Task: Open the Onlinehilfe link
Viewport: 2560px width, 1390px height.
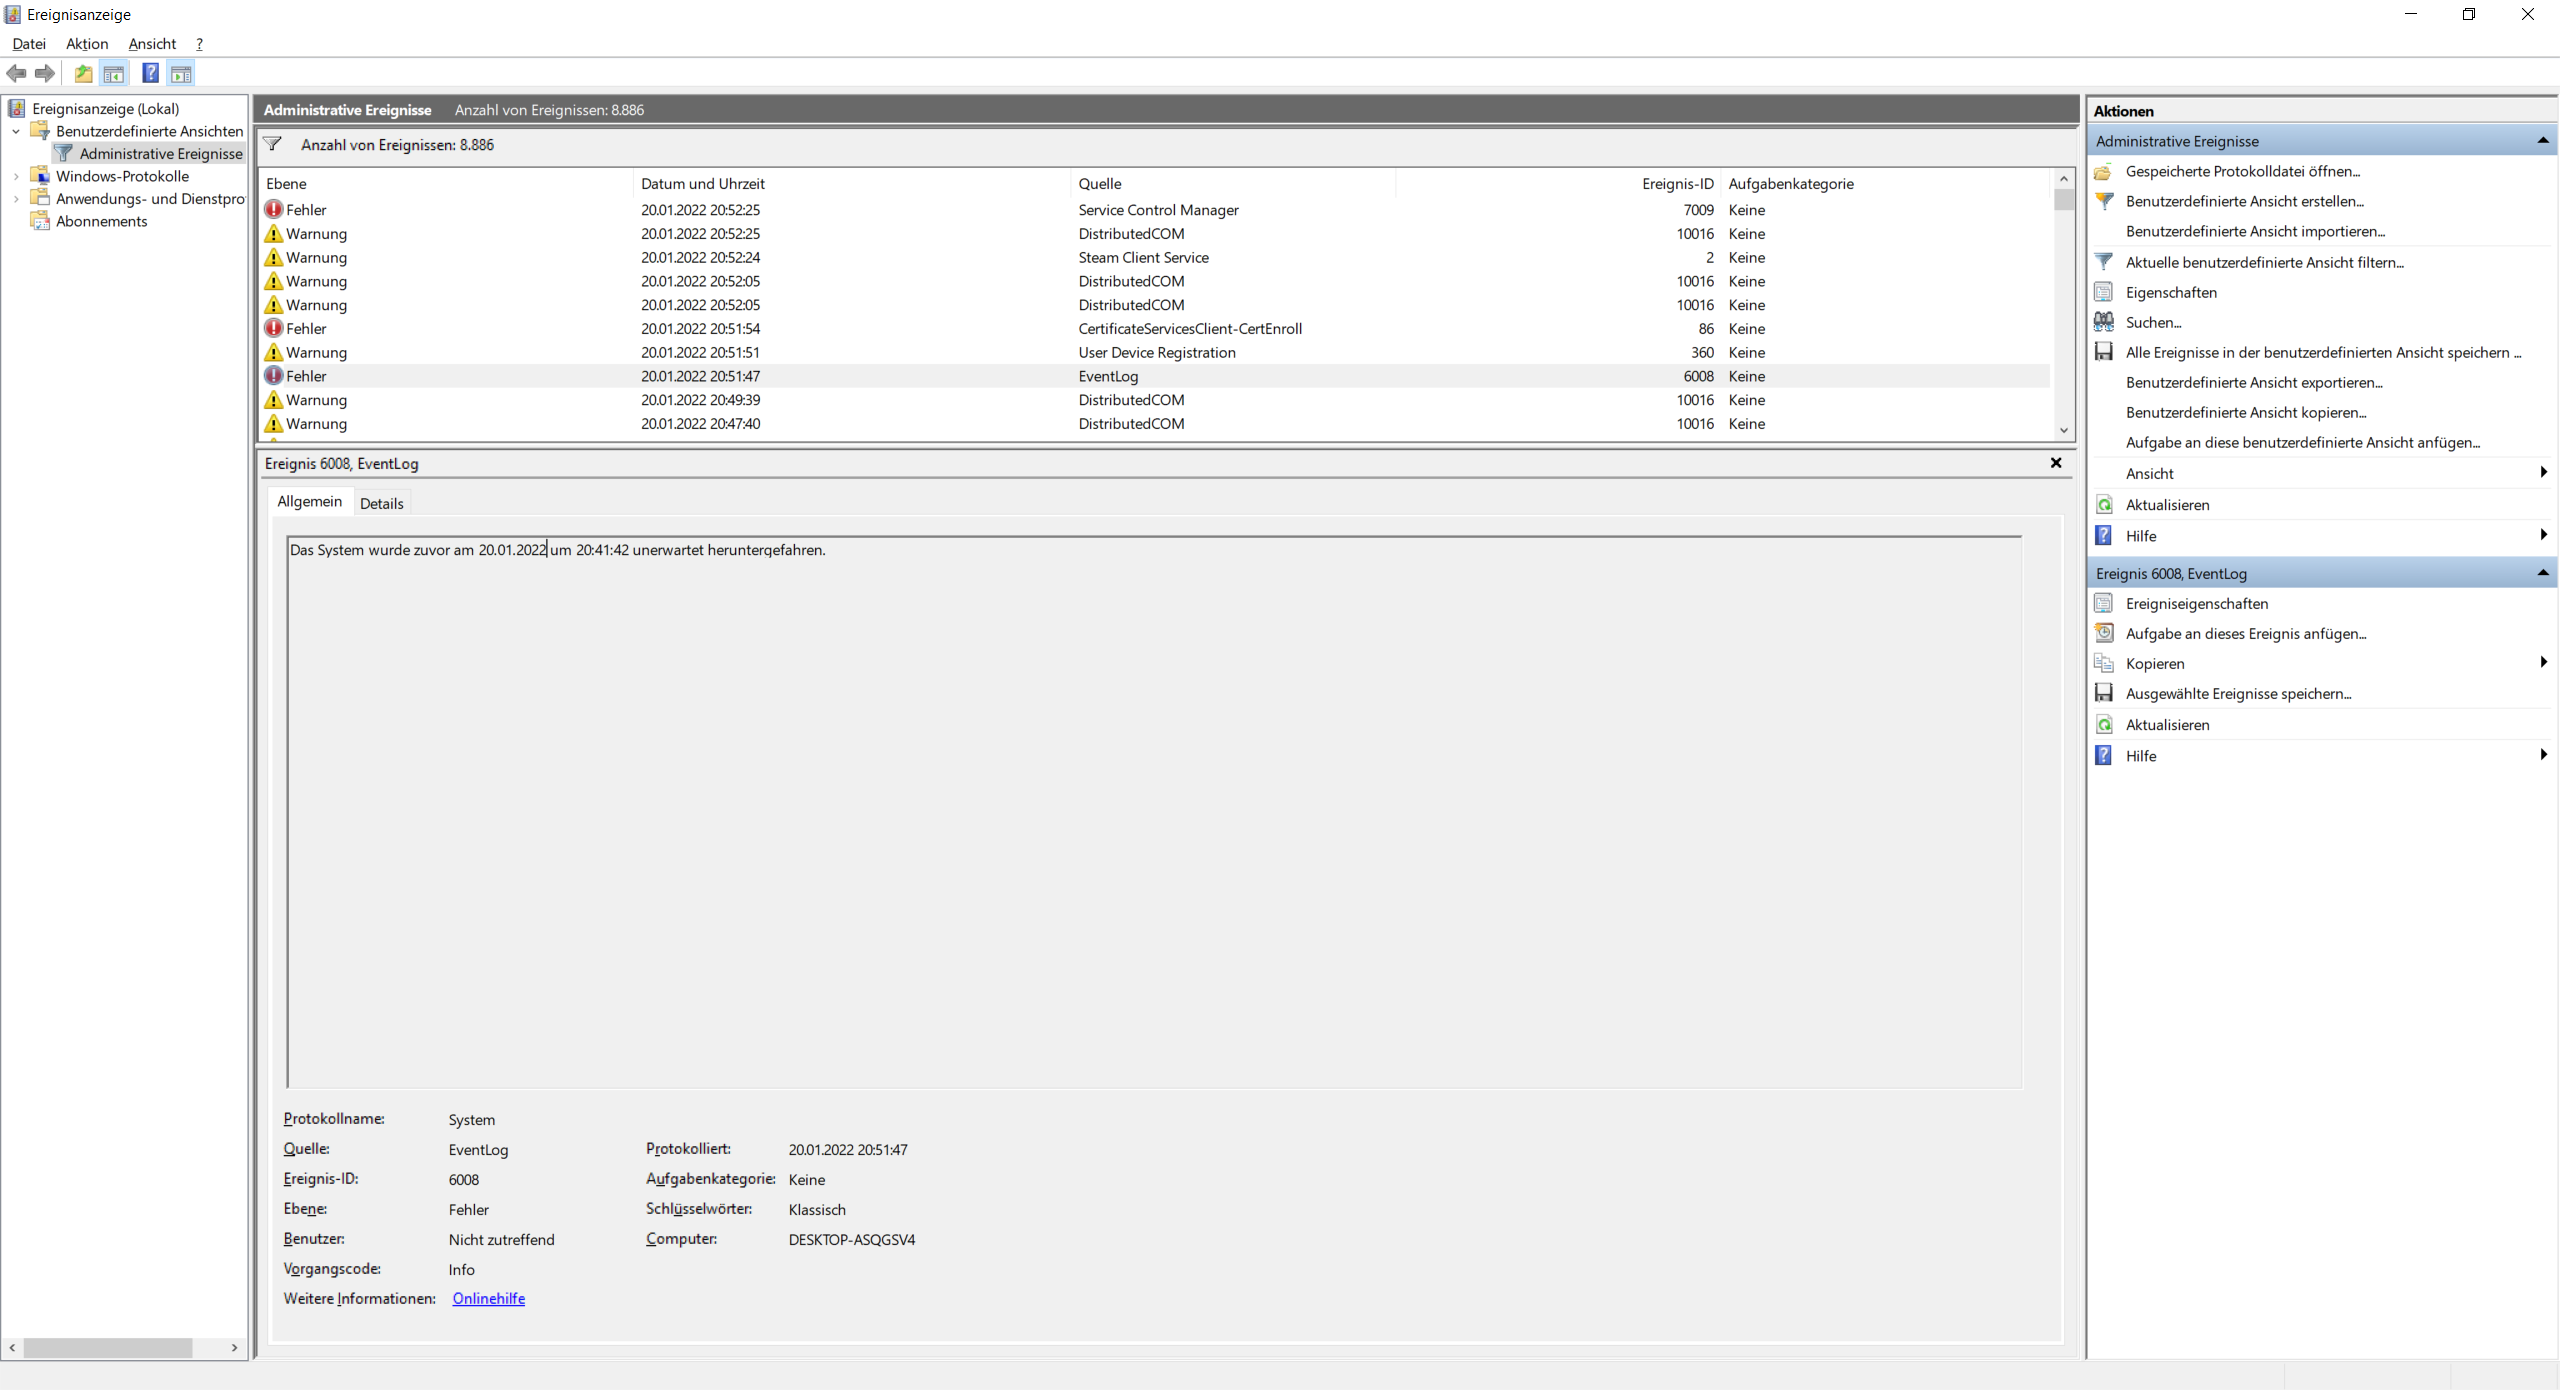Action: click(x=488, y=1298)
